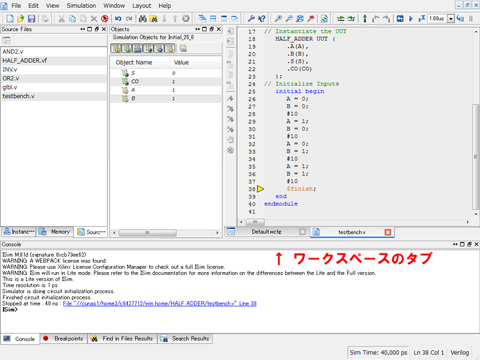Click the Undo arrow icon

click(x=118, y=19)
